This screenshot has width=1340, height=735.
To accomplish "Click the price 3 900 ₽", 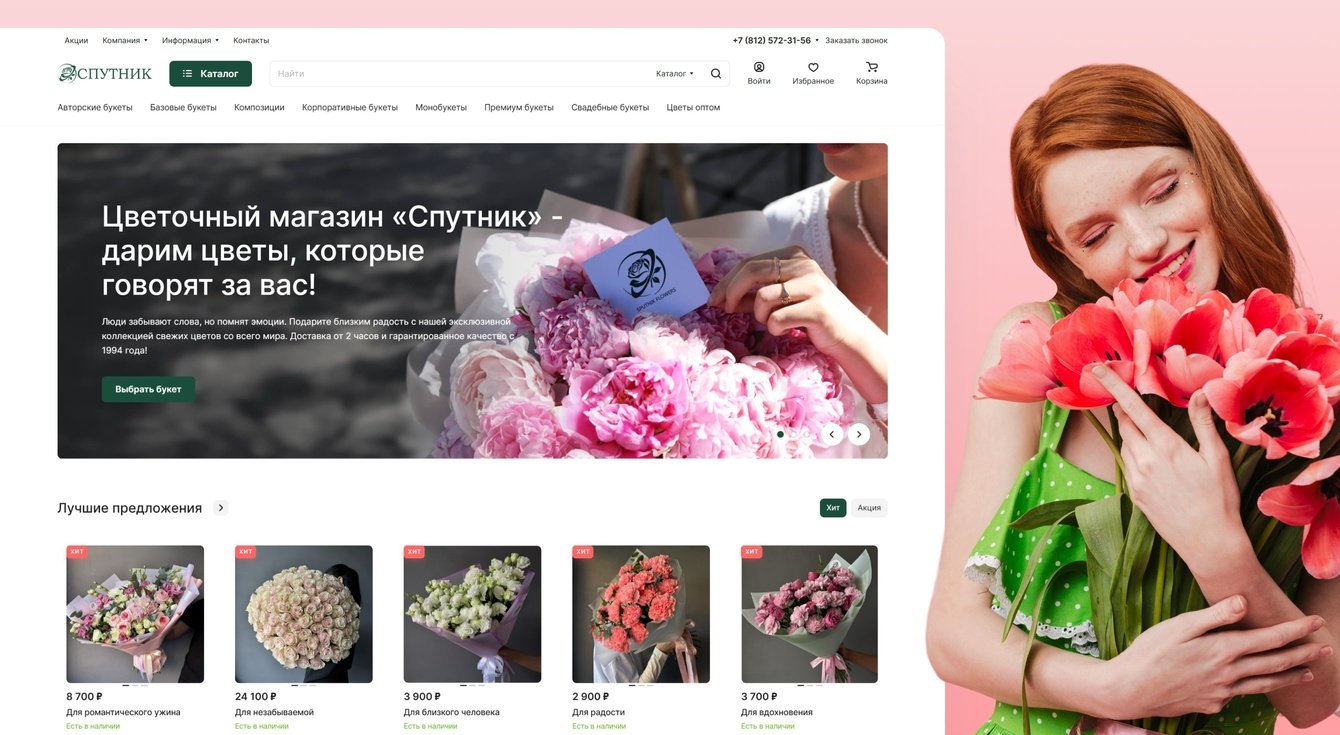I will coord(422,697).
